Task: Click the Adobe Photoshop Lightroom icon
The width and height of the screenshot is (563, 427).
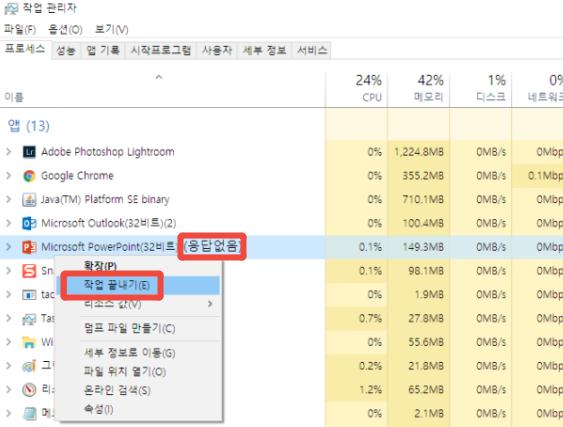Action: [29, 152]
